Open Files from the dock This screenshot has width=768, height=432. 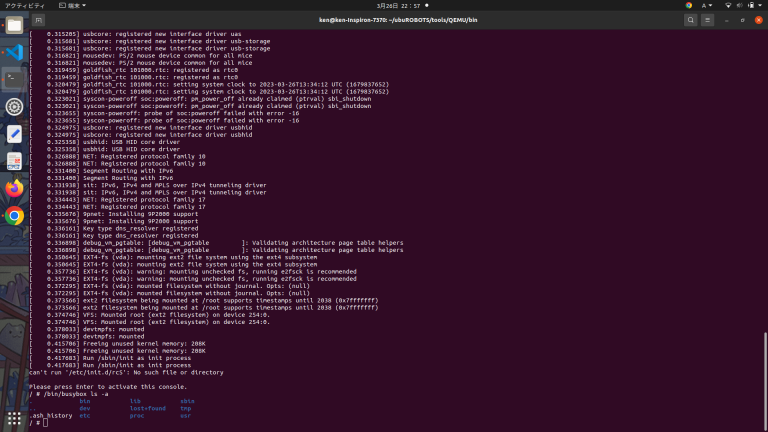click(x=14, y=25)
